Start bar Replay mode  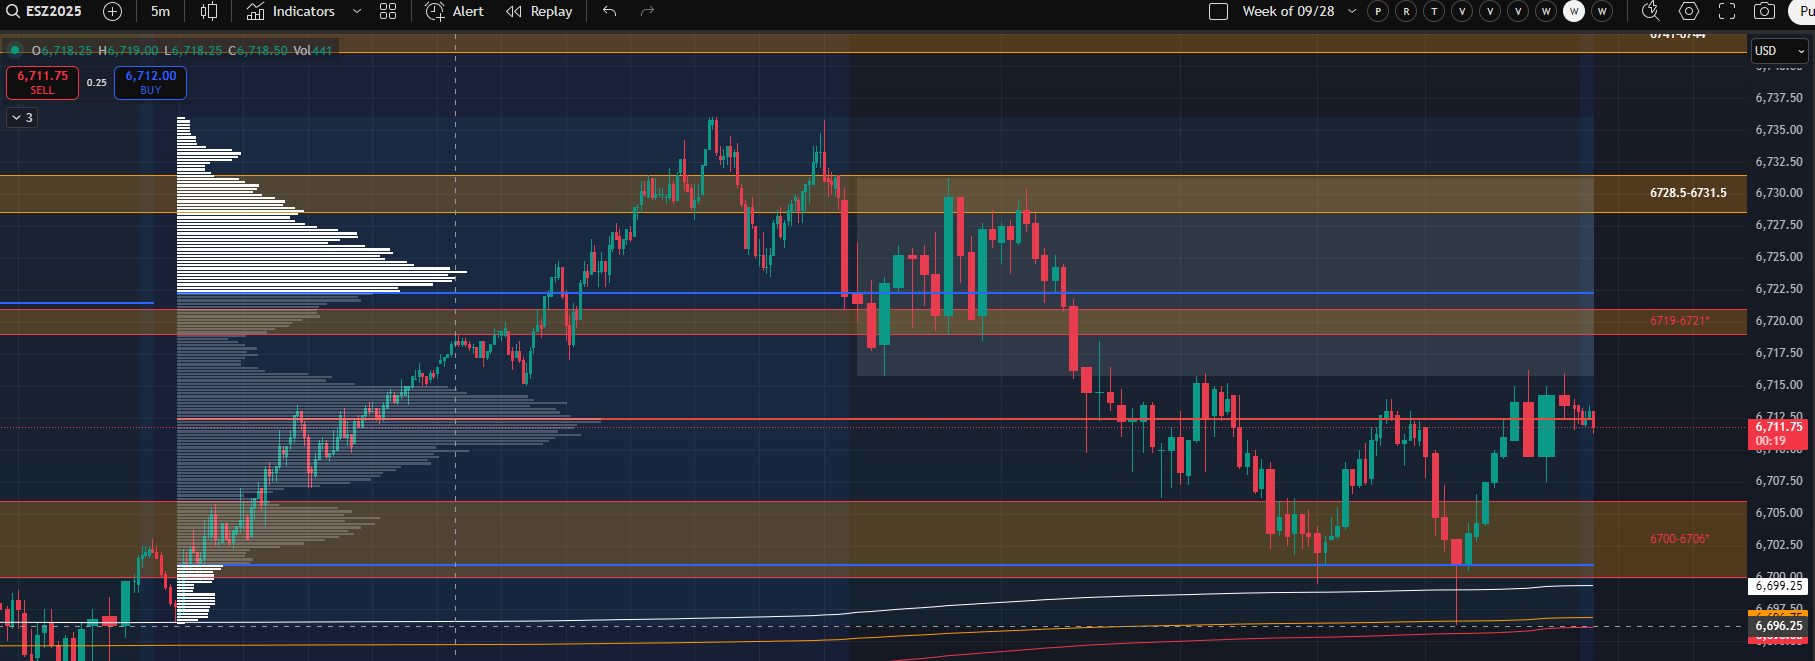pyautogui.click(x=539, y=11)
